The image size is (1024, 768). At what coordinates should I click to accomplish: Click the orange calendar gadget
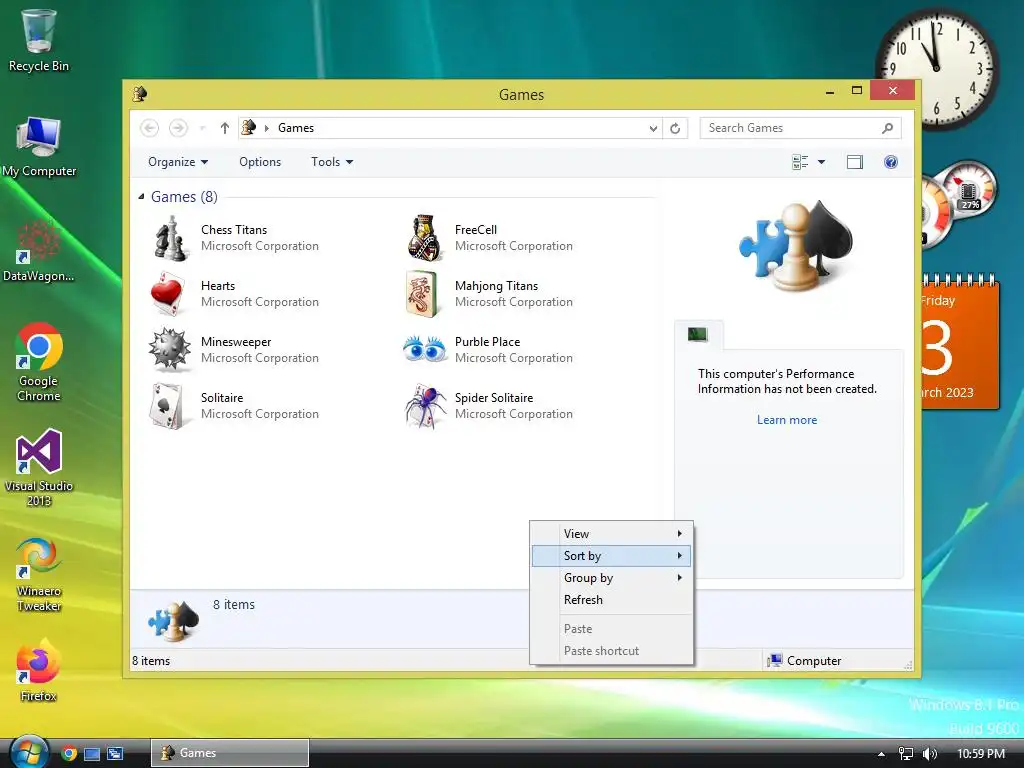960,343
